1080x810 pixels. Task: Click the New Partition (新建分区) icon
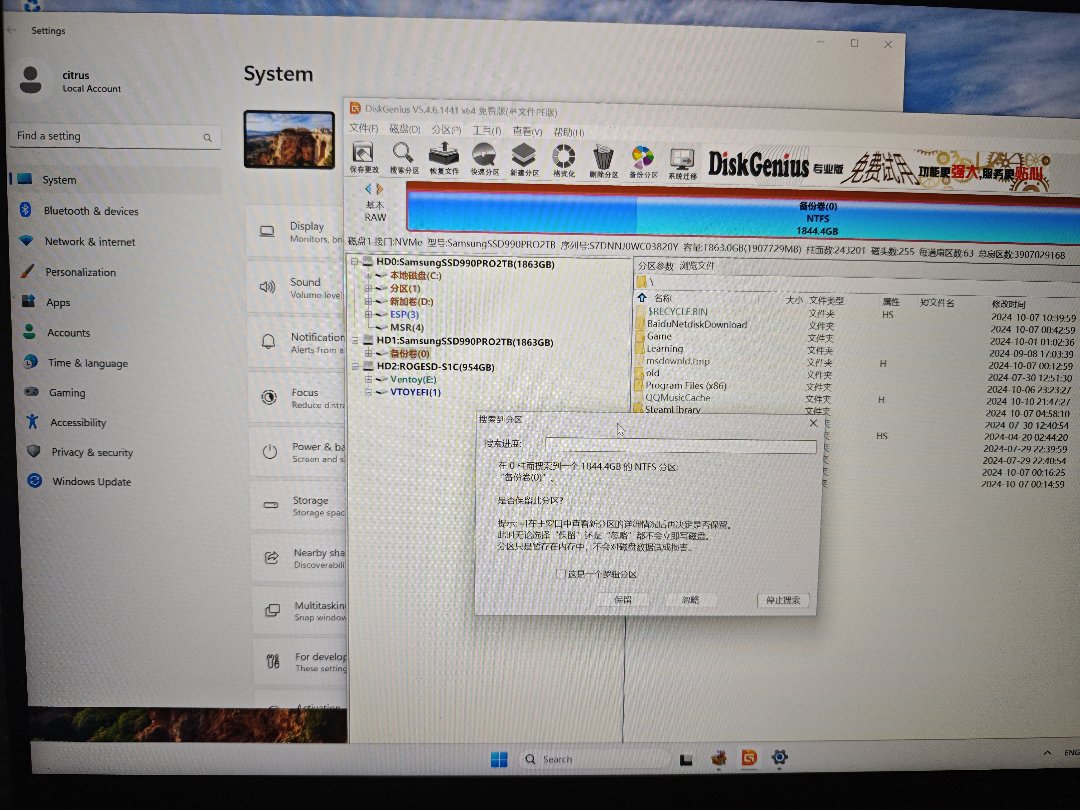[x=524, y=158]
